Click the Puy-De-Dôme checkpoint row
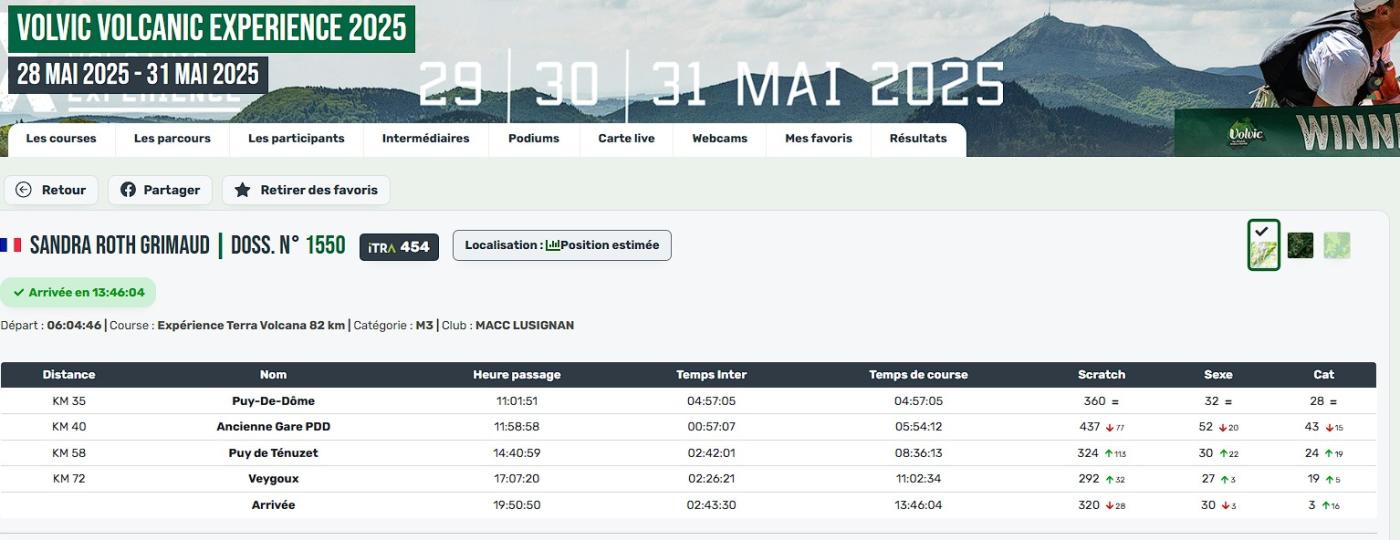 273,401
